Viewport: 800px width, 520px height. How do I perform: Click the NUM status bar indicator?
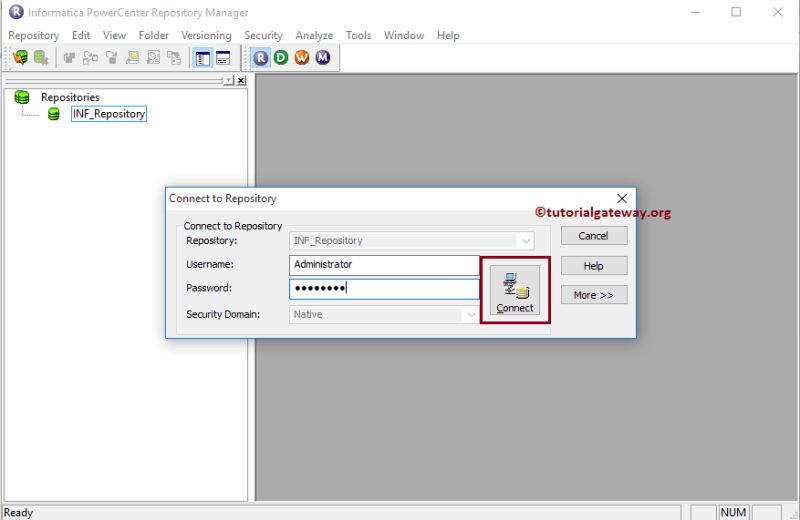point(733,512)
